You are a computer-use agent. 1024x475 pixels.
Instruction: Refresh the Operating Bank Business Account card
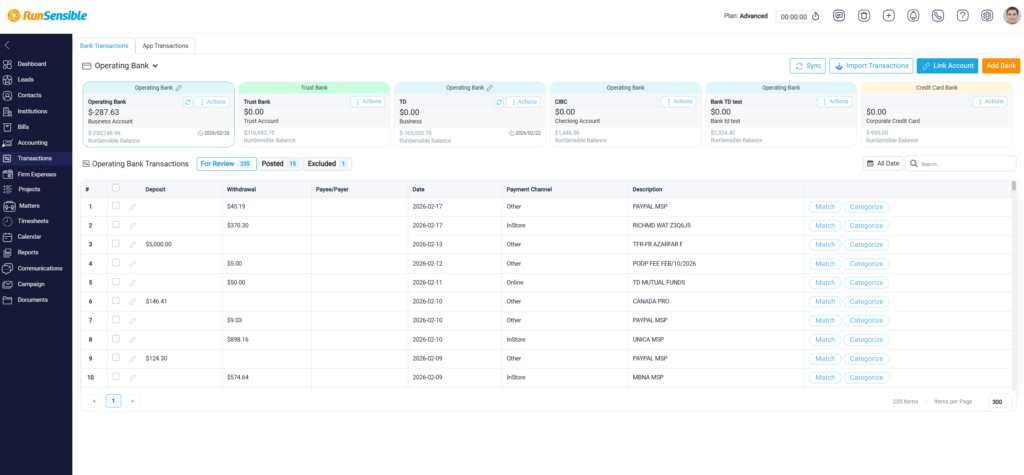coord(187,102)
